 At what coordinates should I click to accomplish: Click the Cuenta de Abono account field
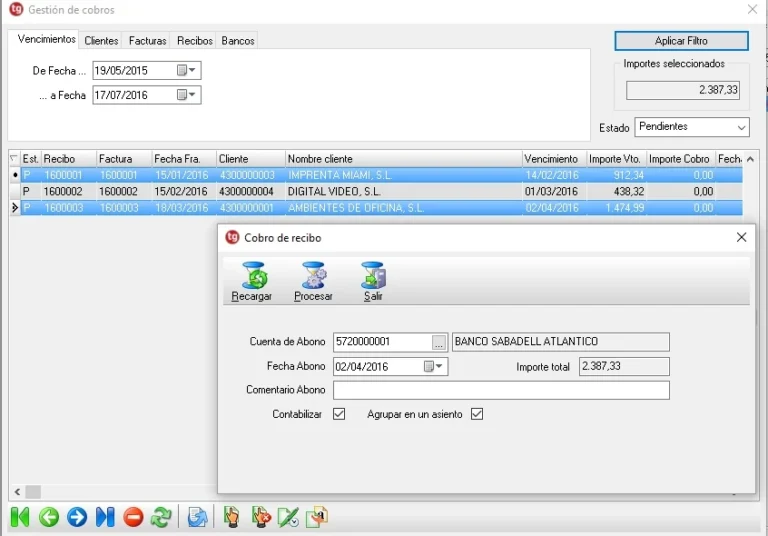click(x=383, y=342)
